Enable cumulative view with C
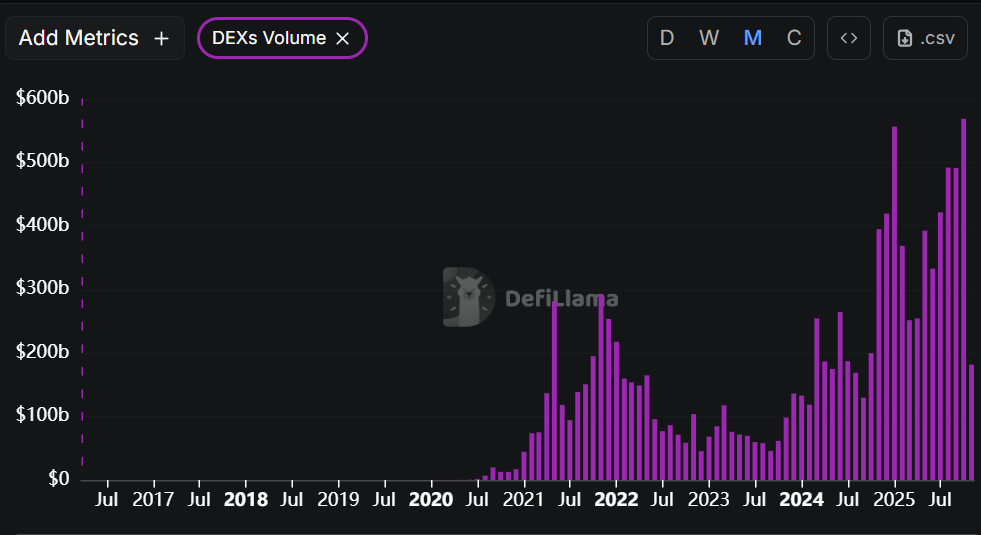 (794, 38)
